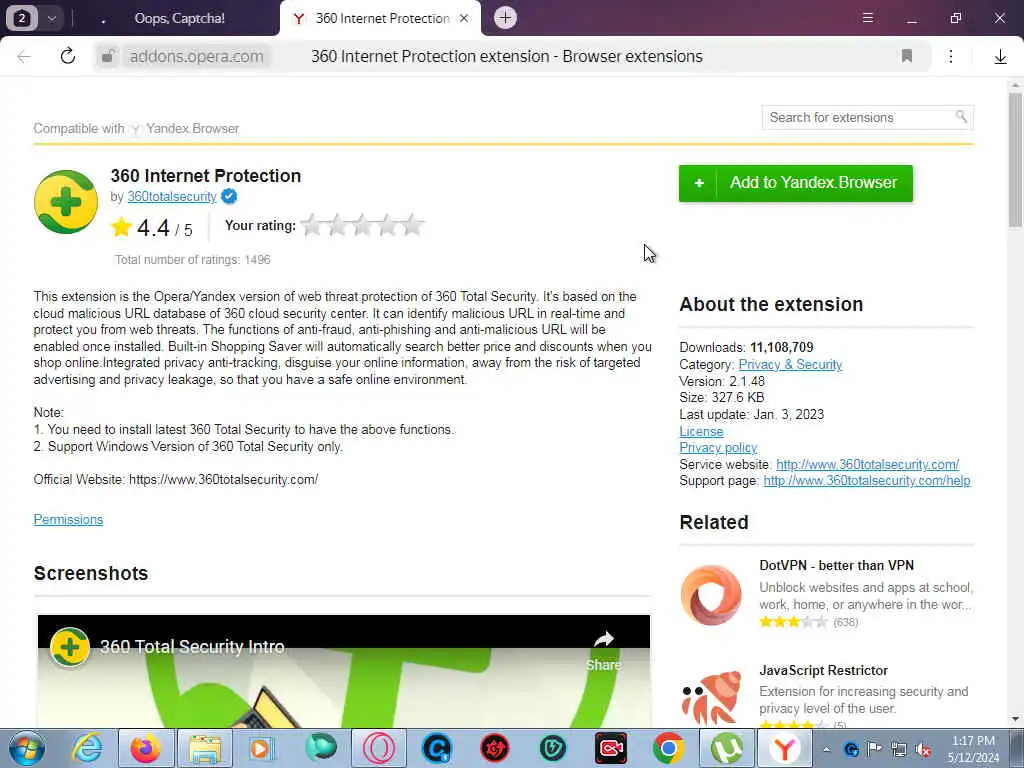The image size is (1024, 768).
Task: Click the addons.opera.com address field
Action: coord(197,56)
